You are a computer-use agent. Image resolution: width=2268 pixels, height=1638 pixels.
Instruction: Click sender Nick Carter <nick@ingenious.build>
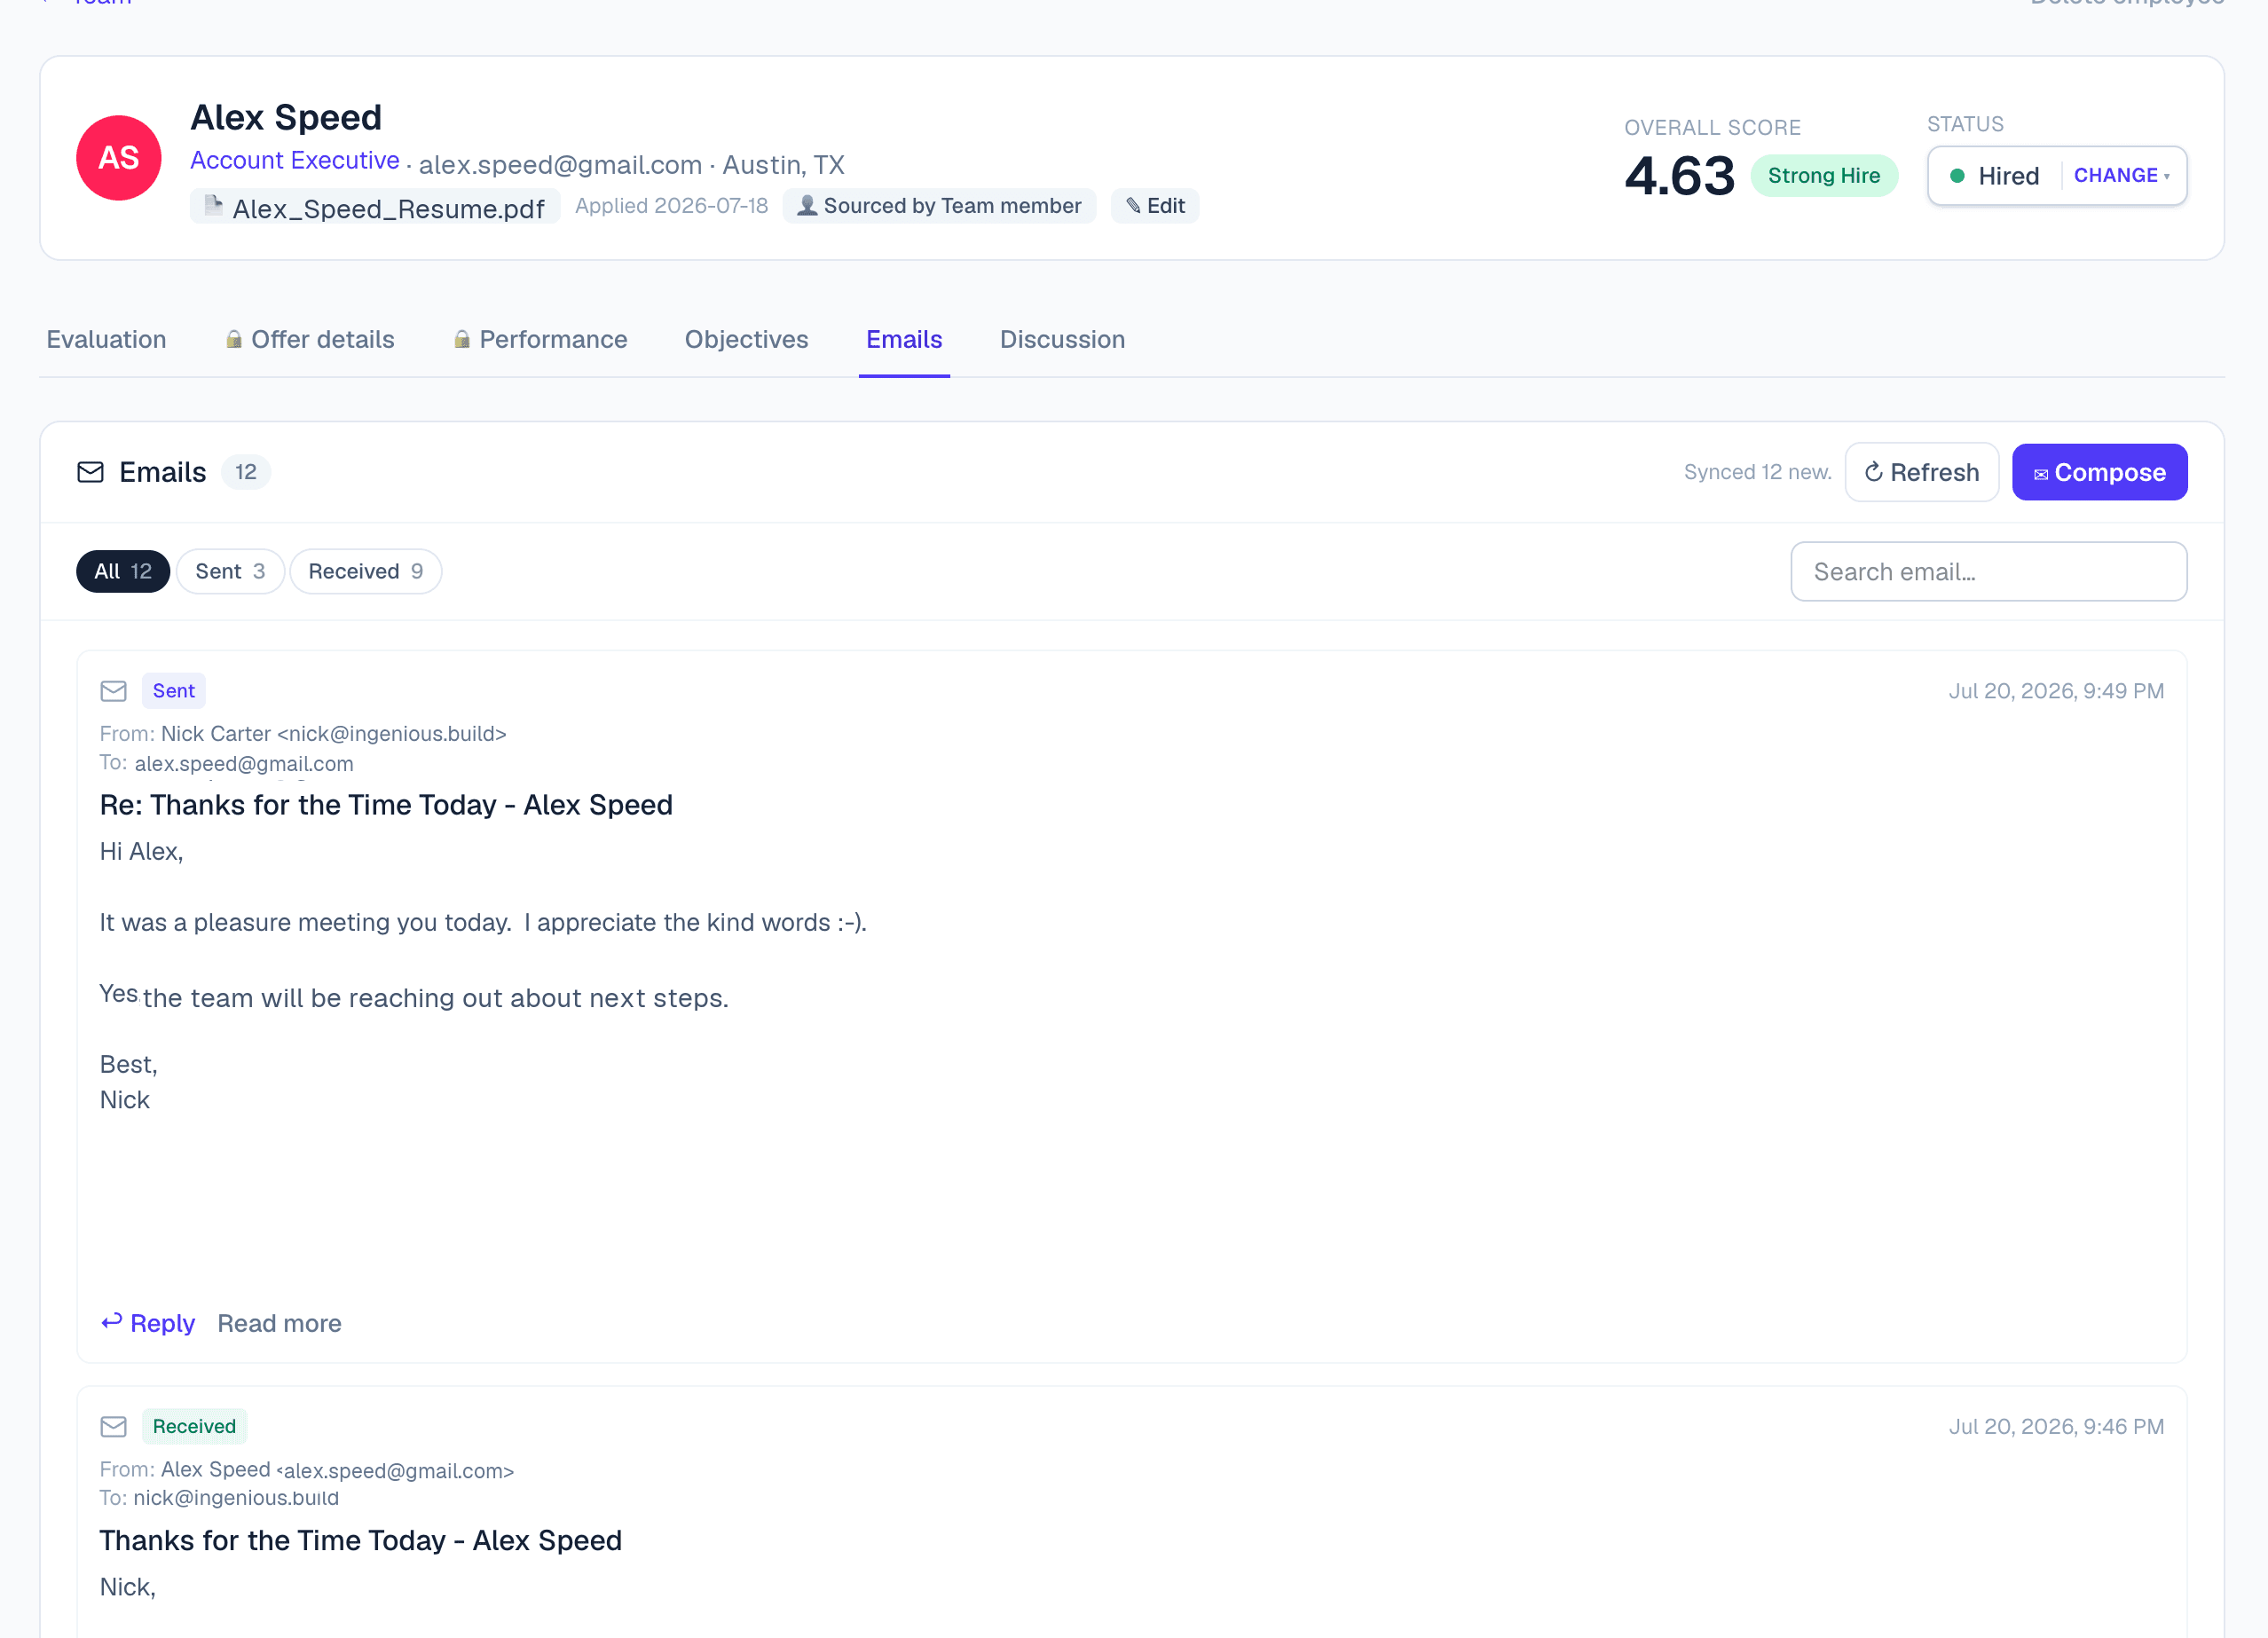[334, 734]
